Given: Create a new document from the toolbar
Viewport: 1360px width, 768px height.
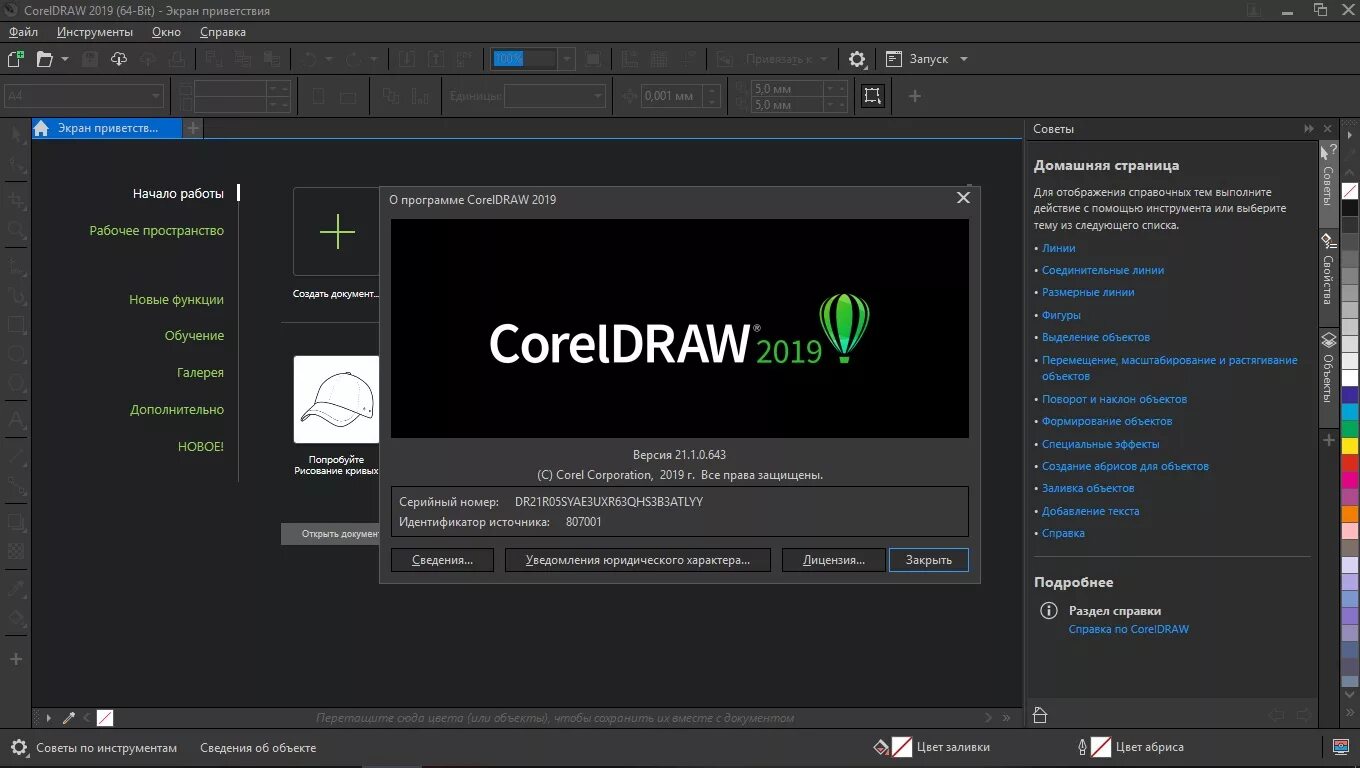Looking at the screenshot, I should pos(15,59).
